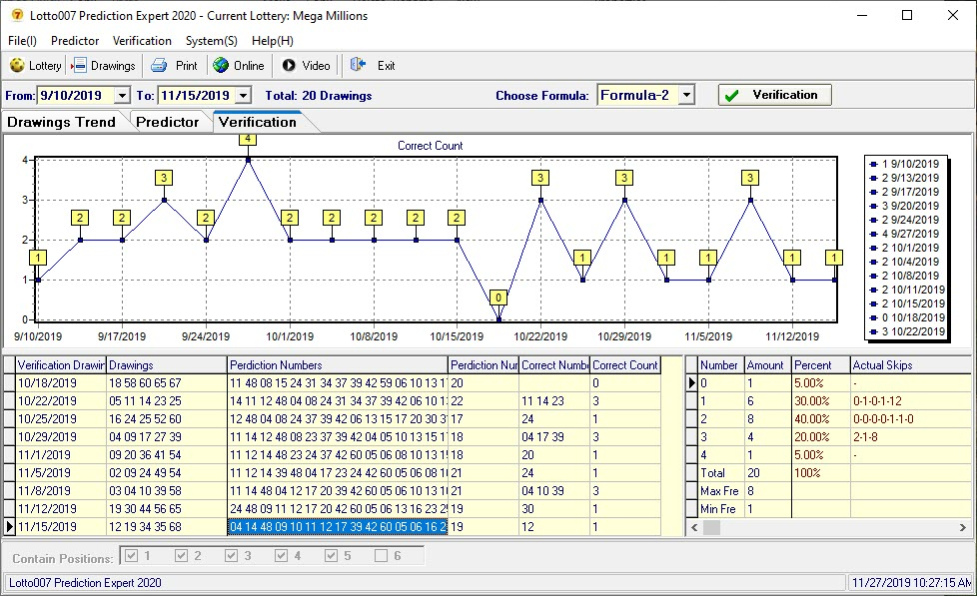Click the Amount column header

(x=768, y=365)
